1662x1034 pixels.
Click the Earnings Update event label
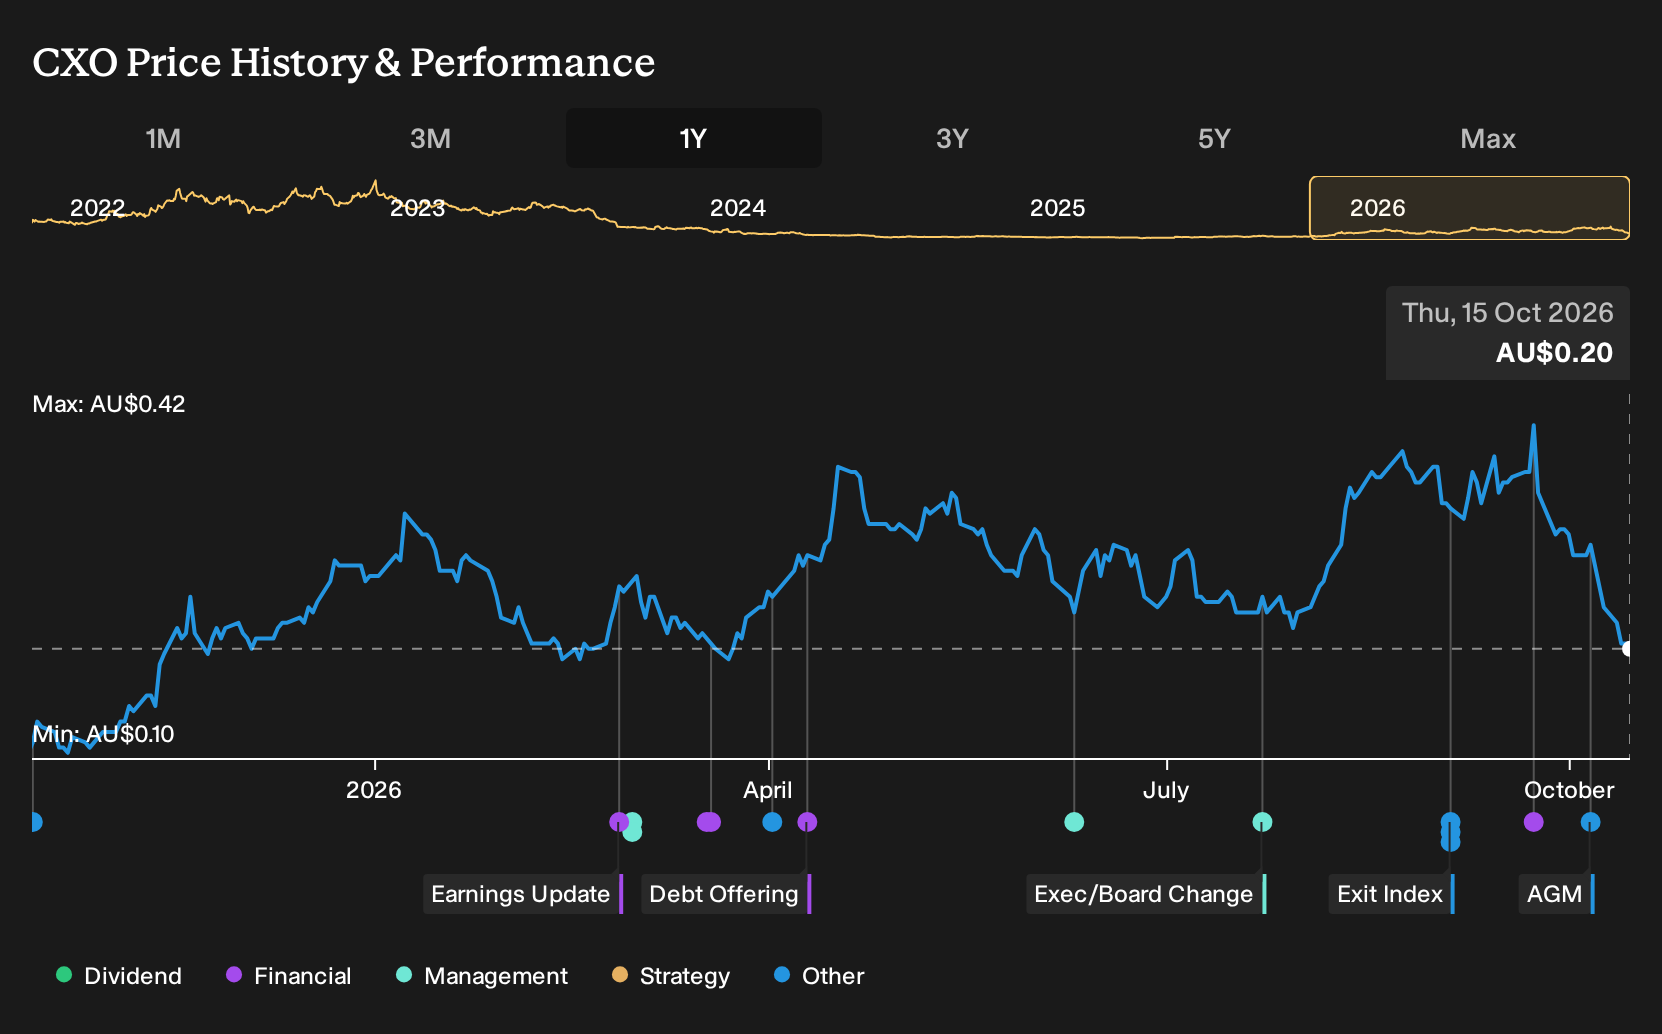click(x=523, y=894)
